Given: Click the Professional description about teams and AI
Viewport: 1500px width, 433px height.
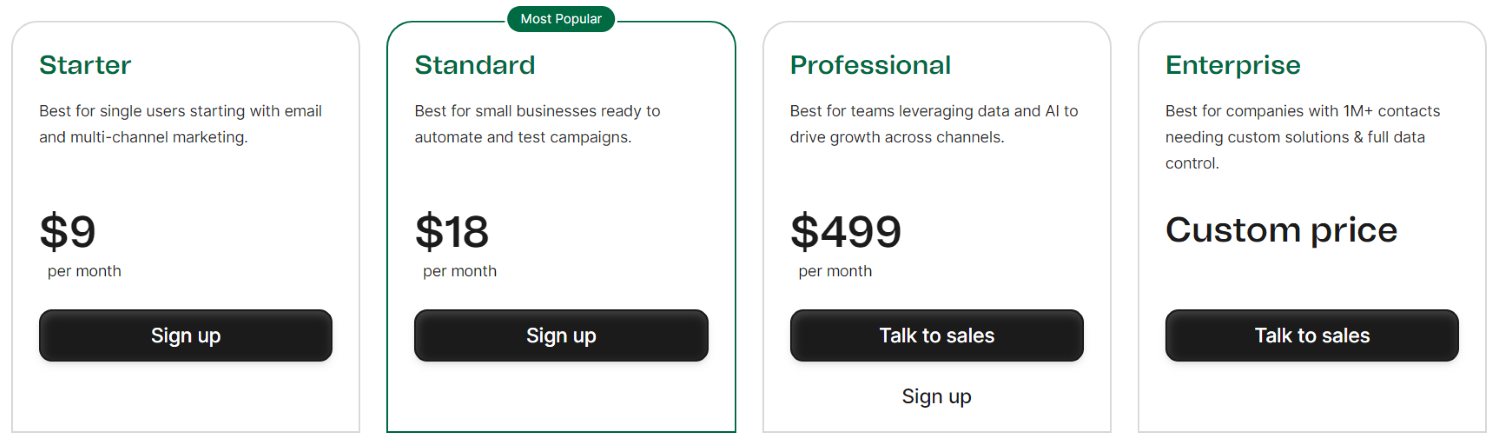Looking at the screenshot, I should pos(934,124).
